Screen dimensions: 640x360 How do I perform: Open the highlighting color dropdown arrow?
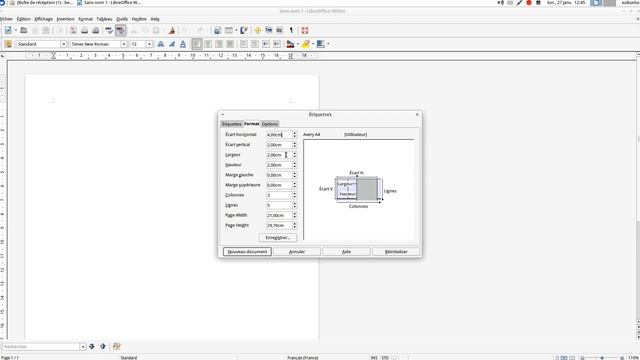tap(313, 44)
